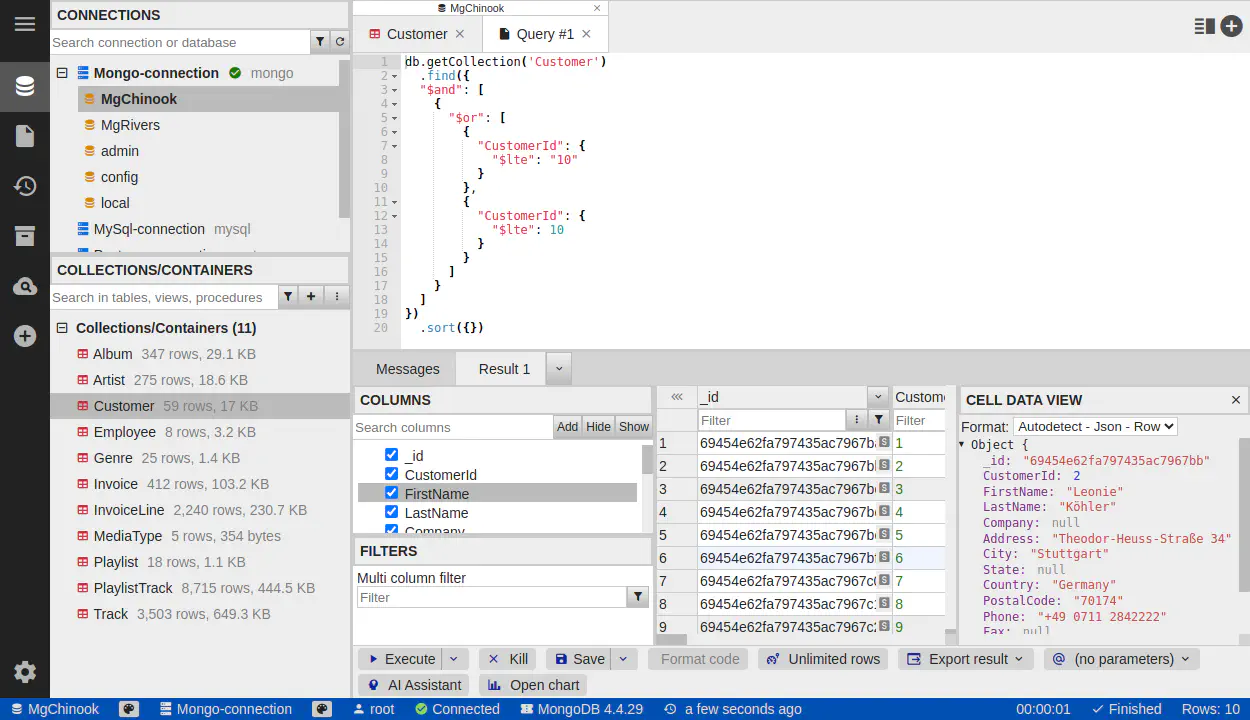Click the Execute button

click(x=400, y=659)
